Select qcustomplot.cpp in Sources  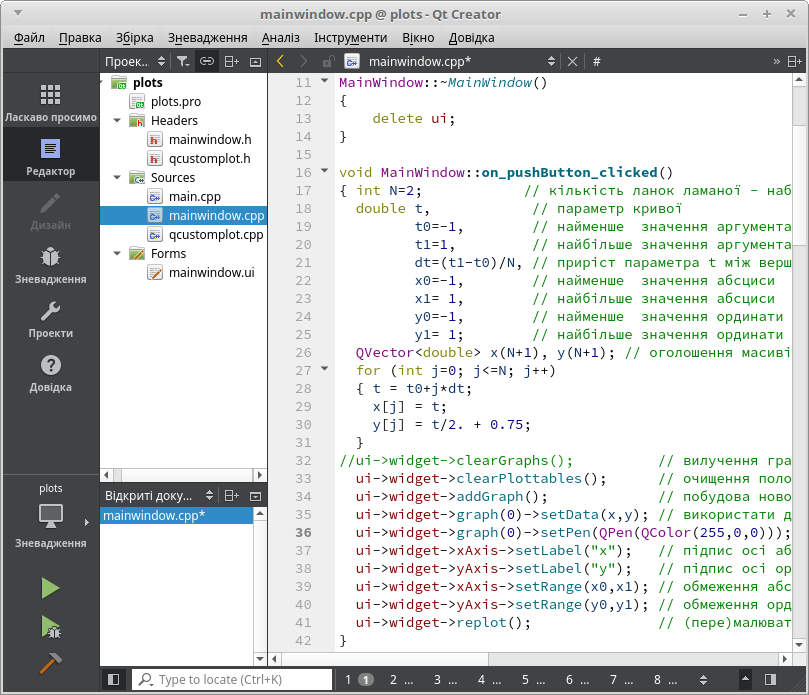click(x=215, y=235)
